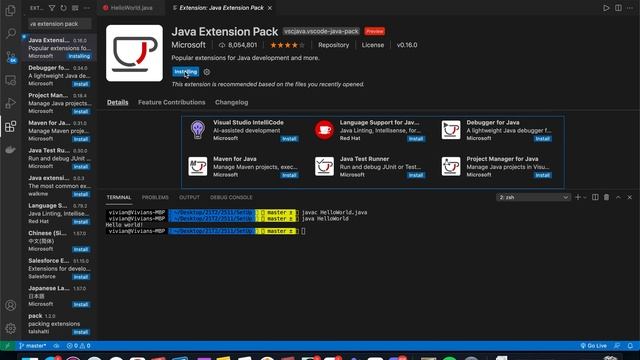Viewport: 640px width, 360px height.
Task: Open errors and warnings count in status bar
Action: [78, 346]
